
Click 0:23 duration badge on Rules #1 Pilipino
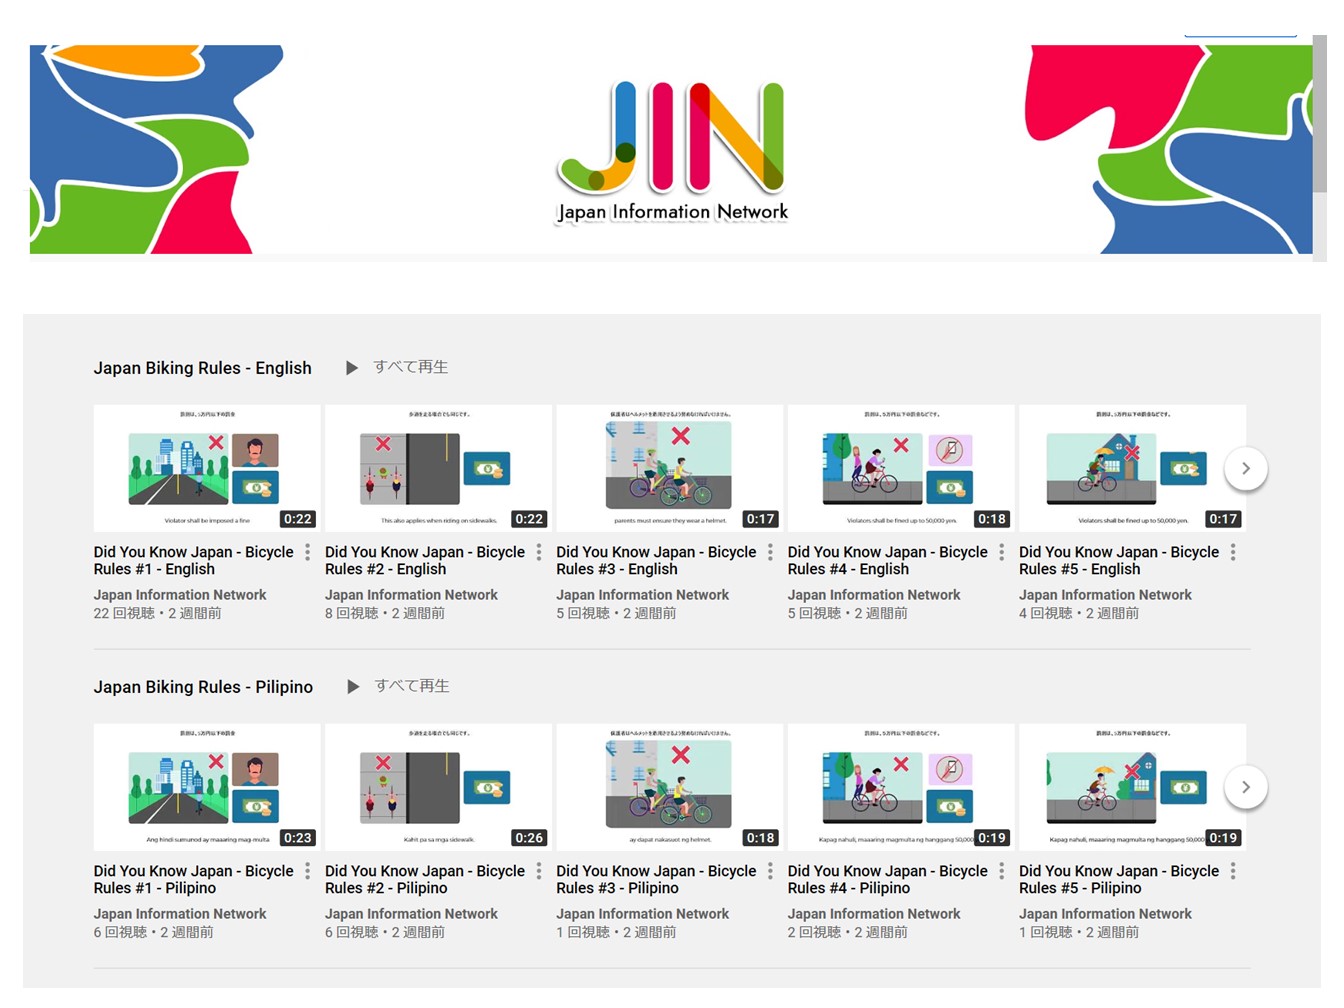tap(298, 838)
